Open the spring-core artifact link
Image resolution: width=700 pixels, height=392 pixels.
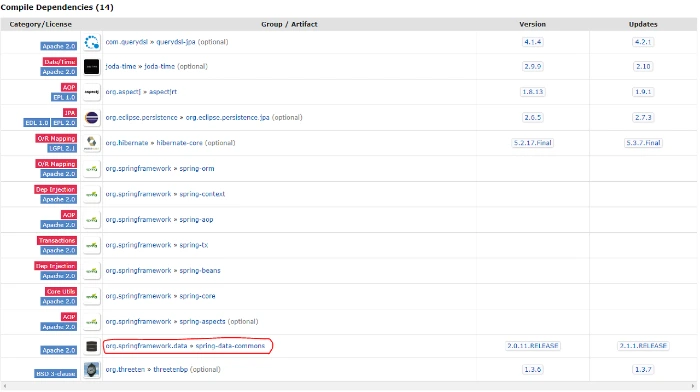pos(197,296)
